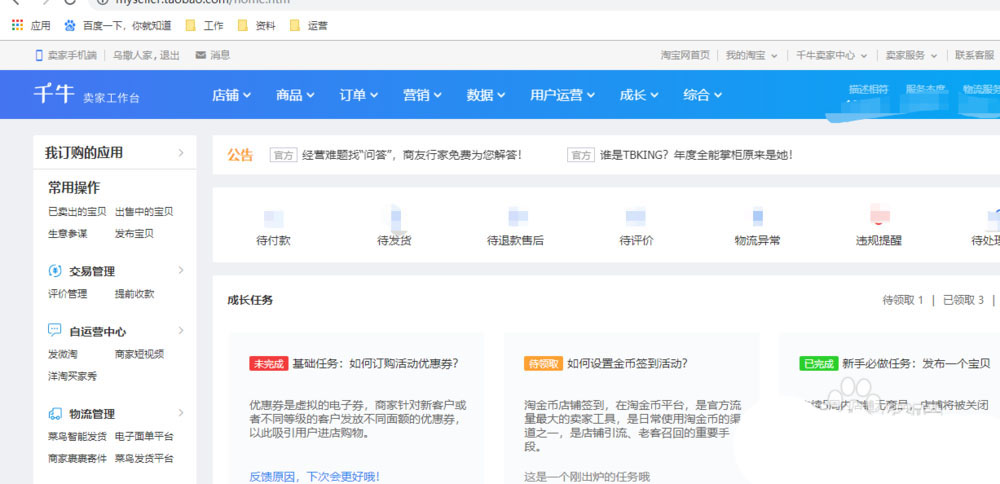1000x484 pixels.
Task: Open task 如何设置金币签到活动
Action: coord(628,364)
